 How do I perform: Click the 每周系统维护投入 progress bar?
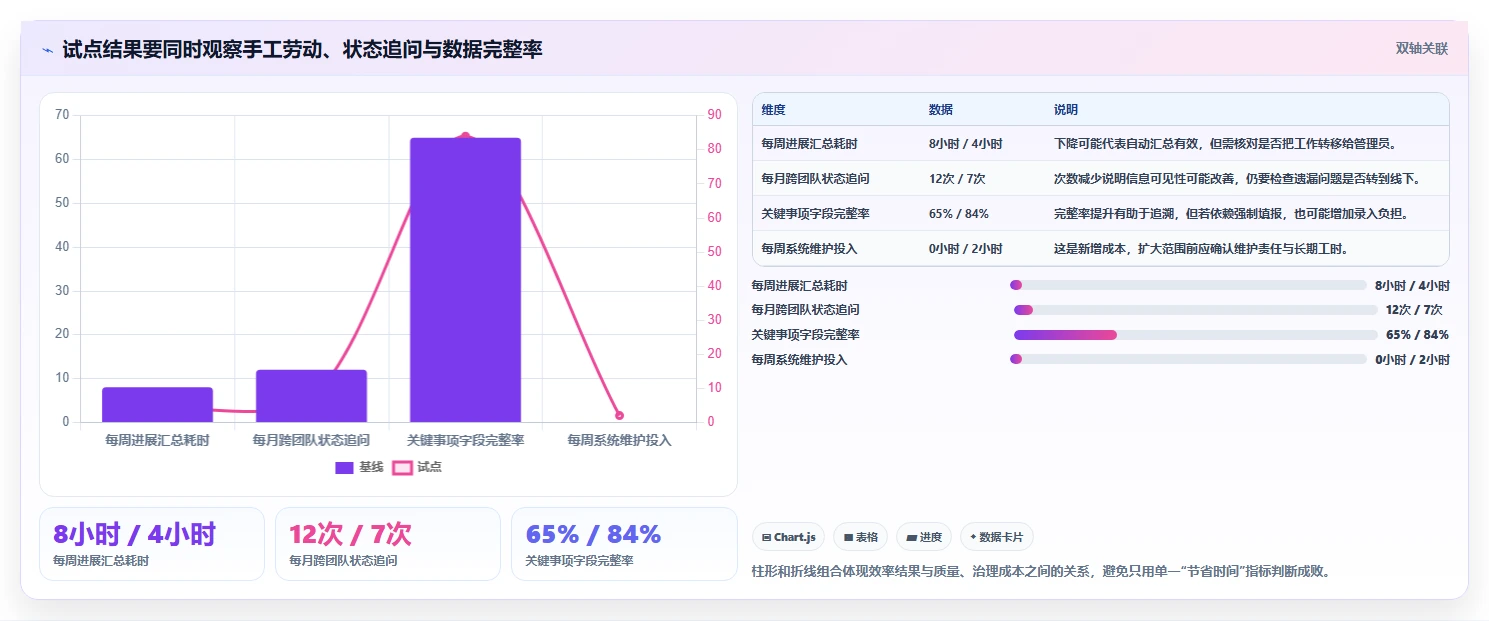tap(1188, 359)
